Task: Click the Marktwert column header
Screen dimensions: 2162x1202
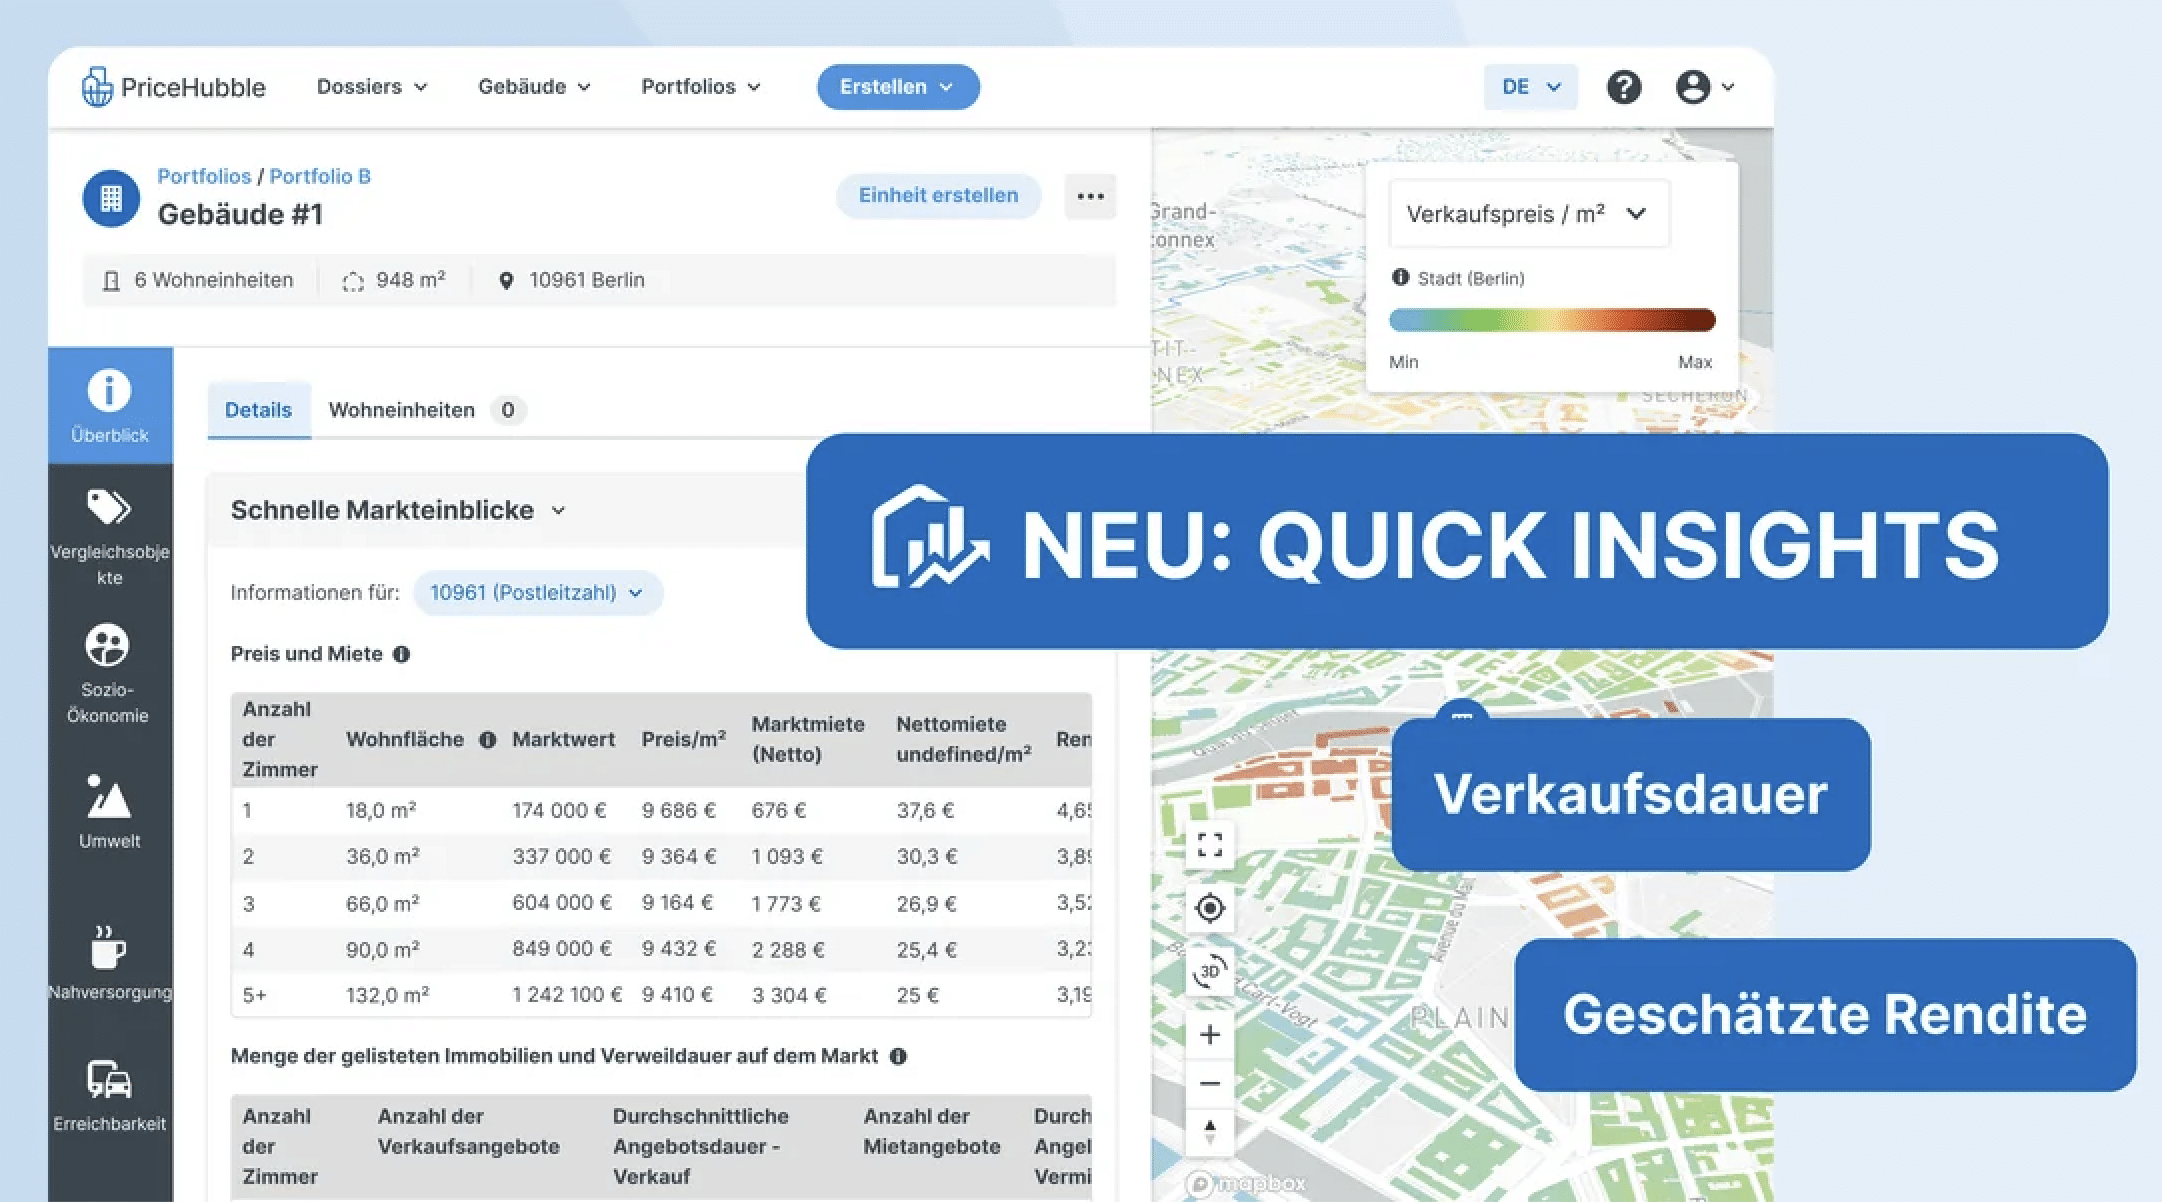Action: pyautogui.click(x=563, y=740)
